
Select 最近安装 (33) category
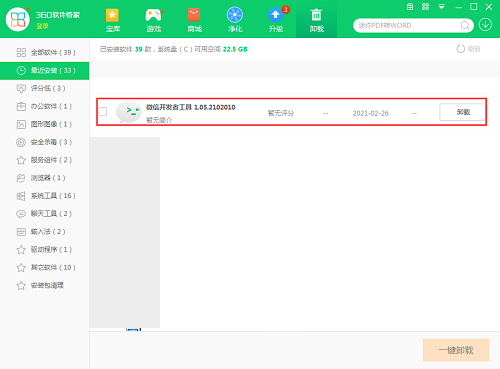(44, 70)
